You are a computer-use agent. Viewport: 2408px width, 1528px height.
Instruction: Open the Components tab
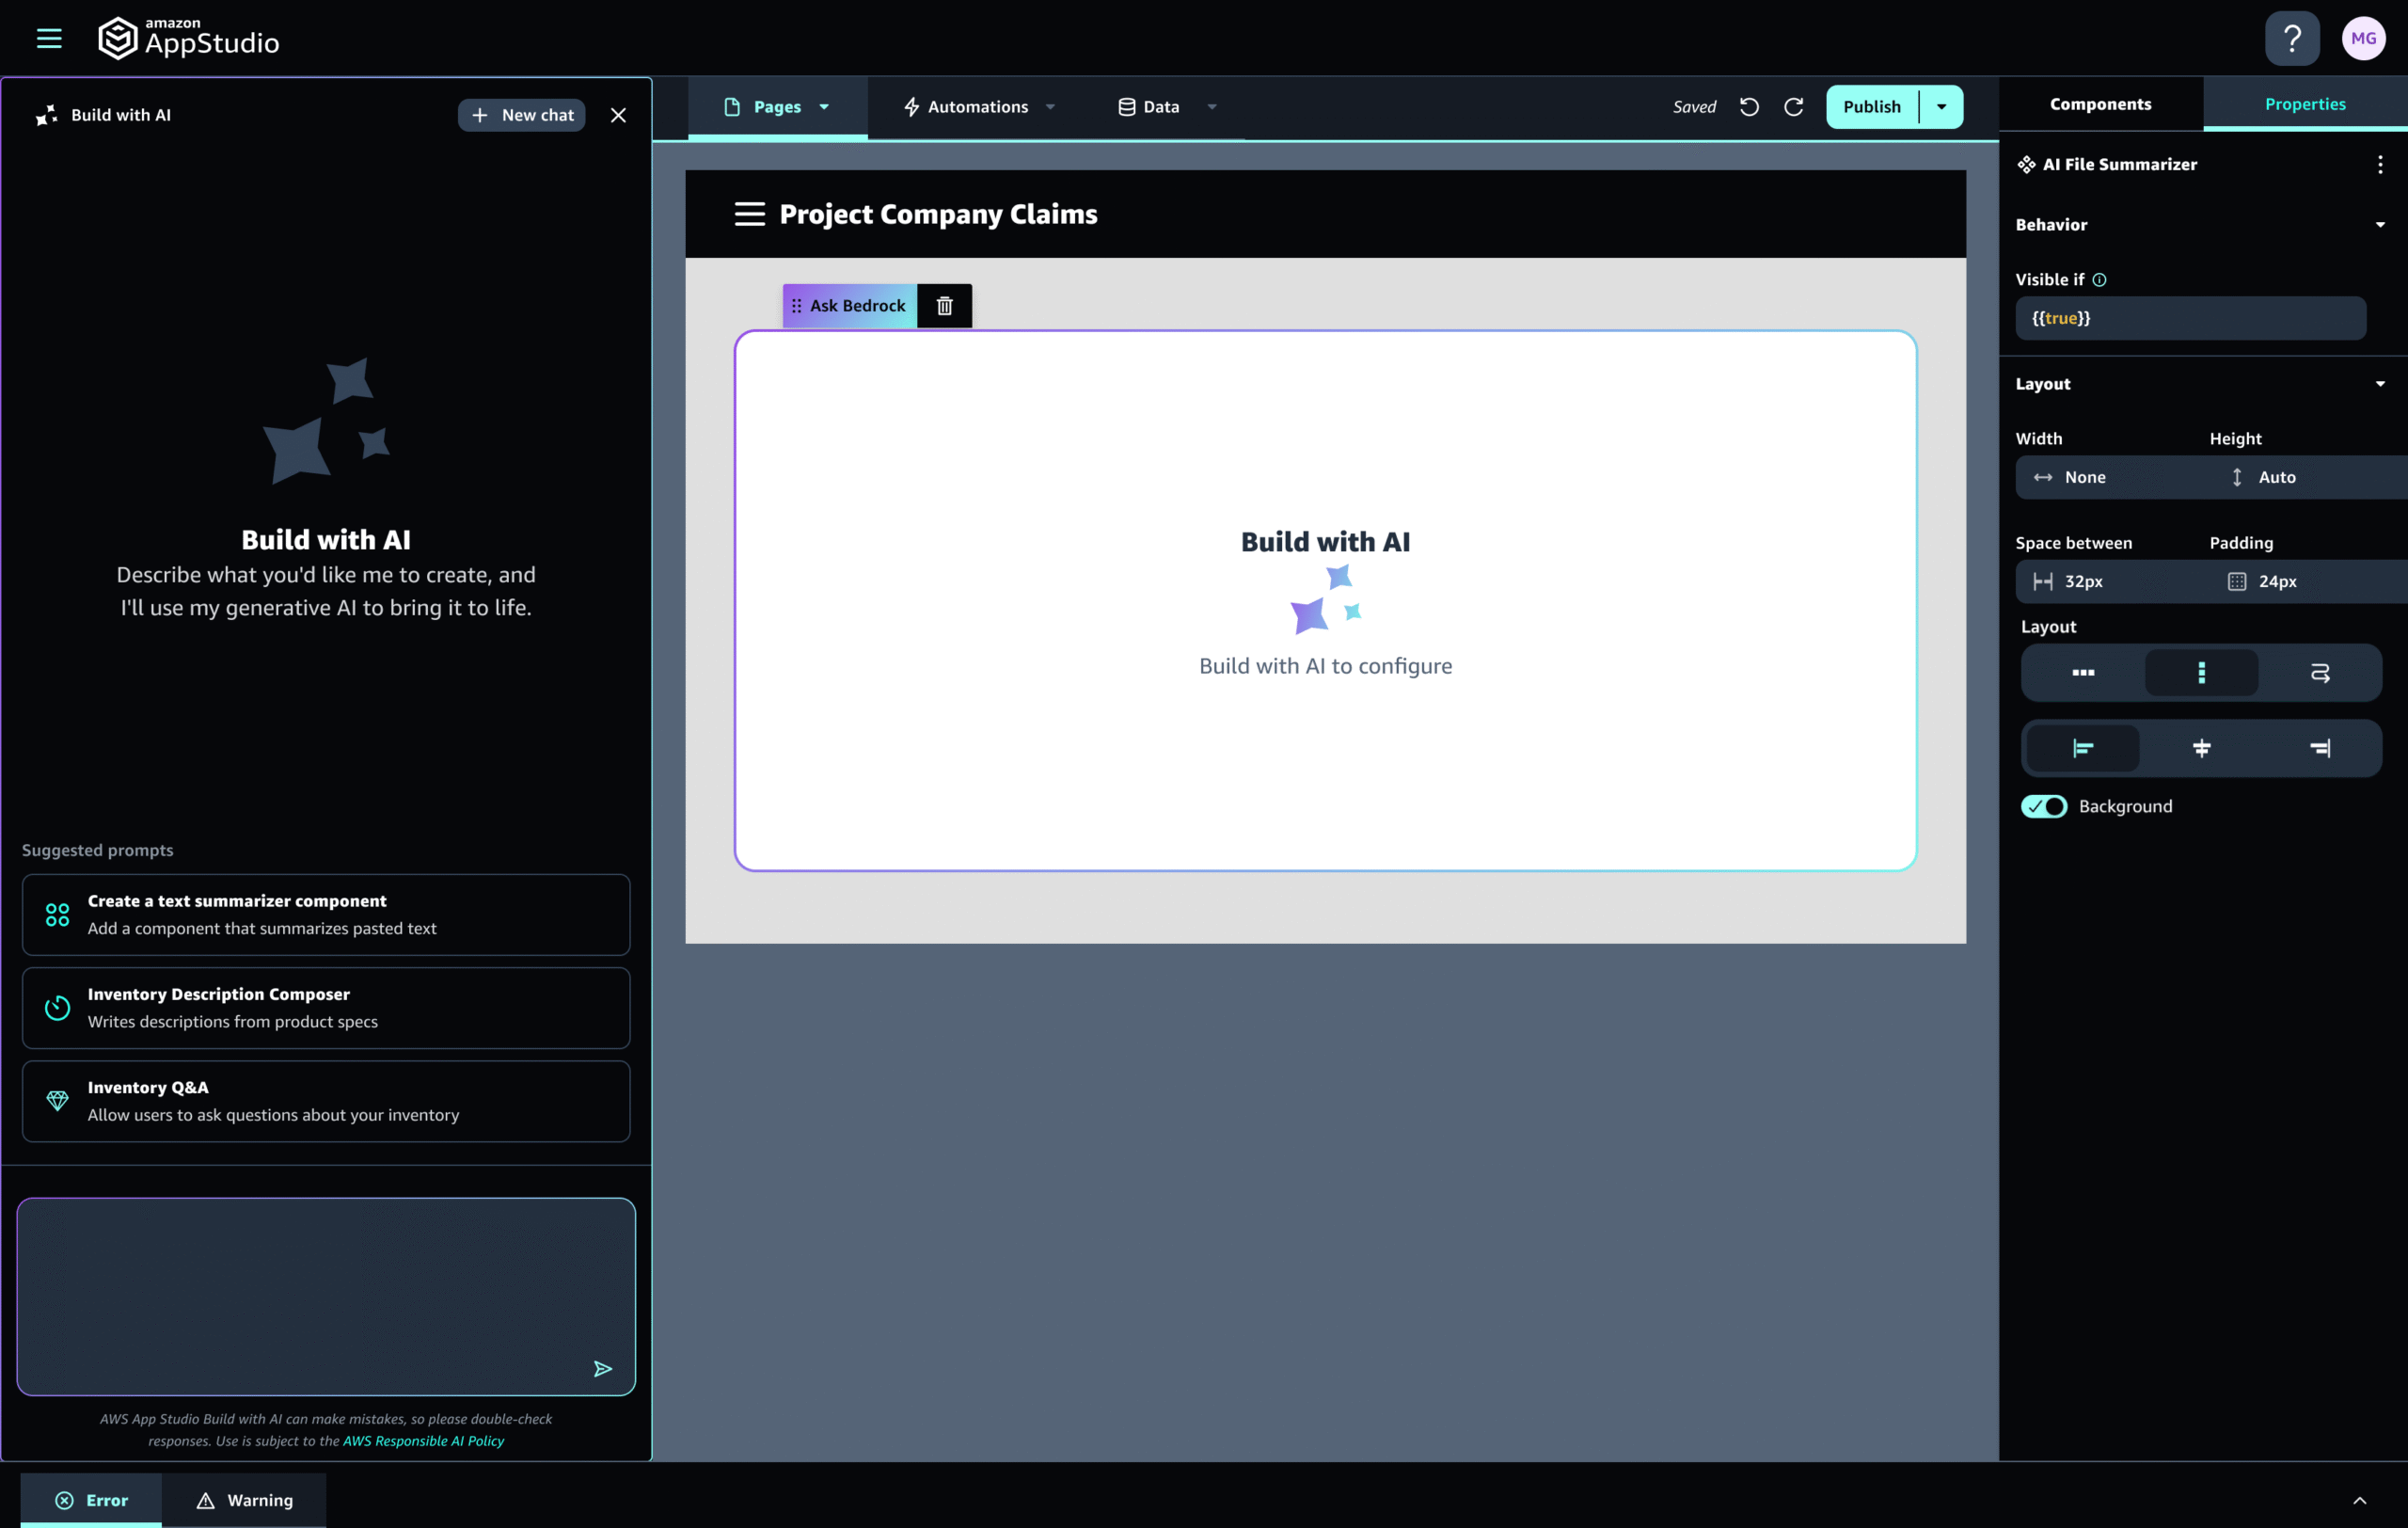[2100, 104]
